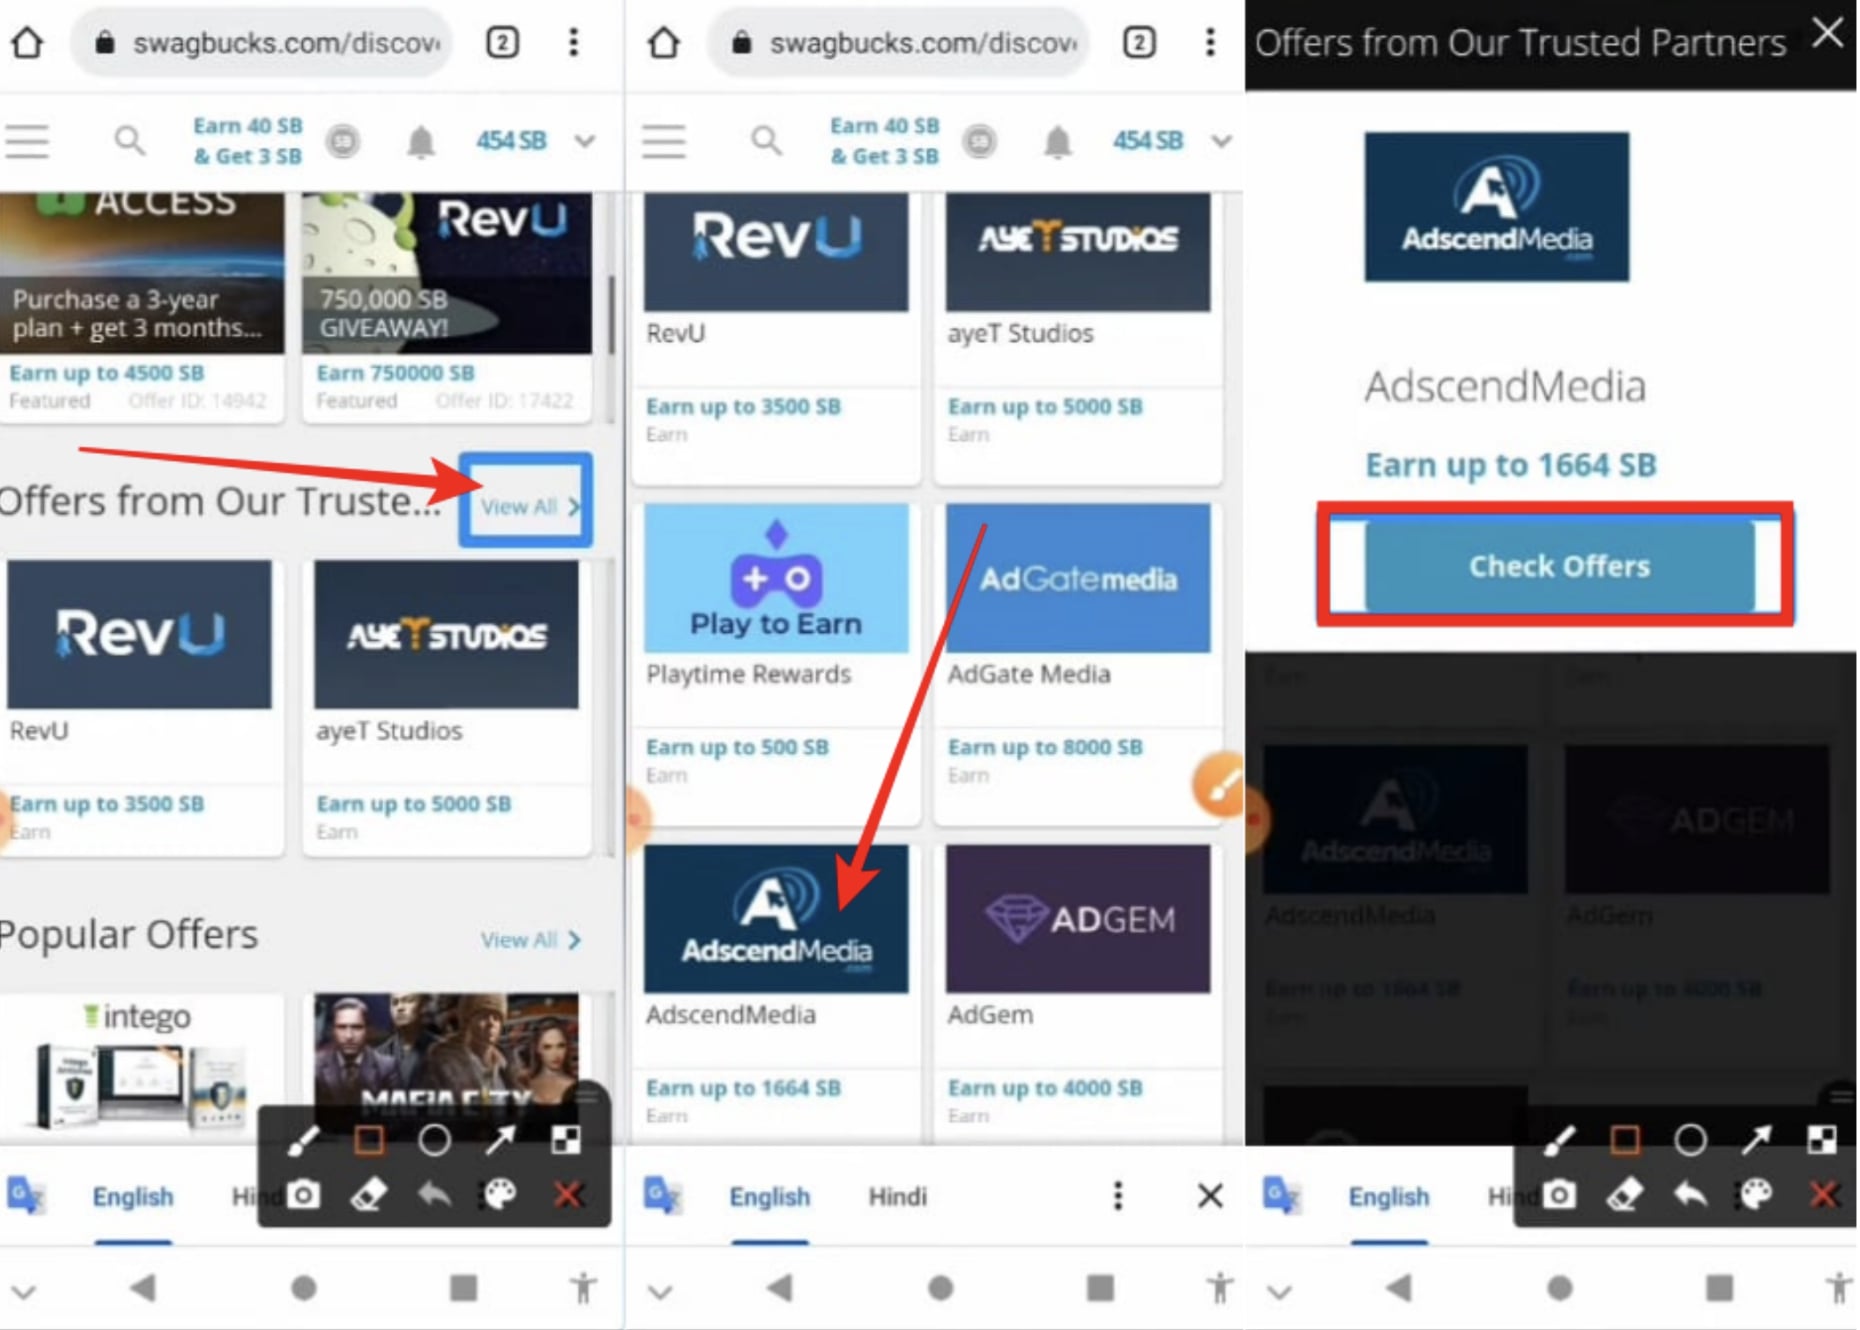
Task: Tap the orange floating pen button
Action: tap(1220, 786)
